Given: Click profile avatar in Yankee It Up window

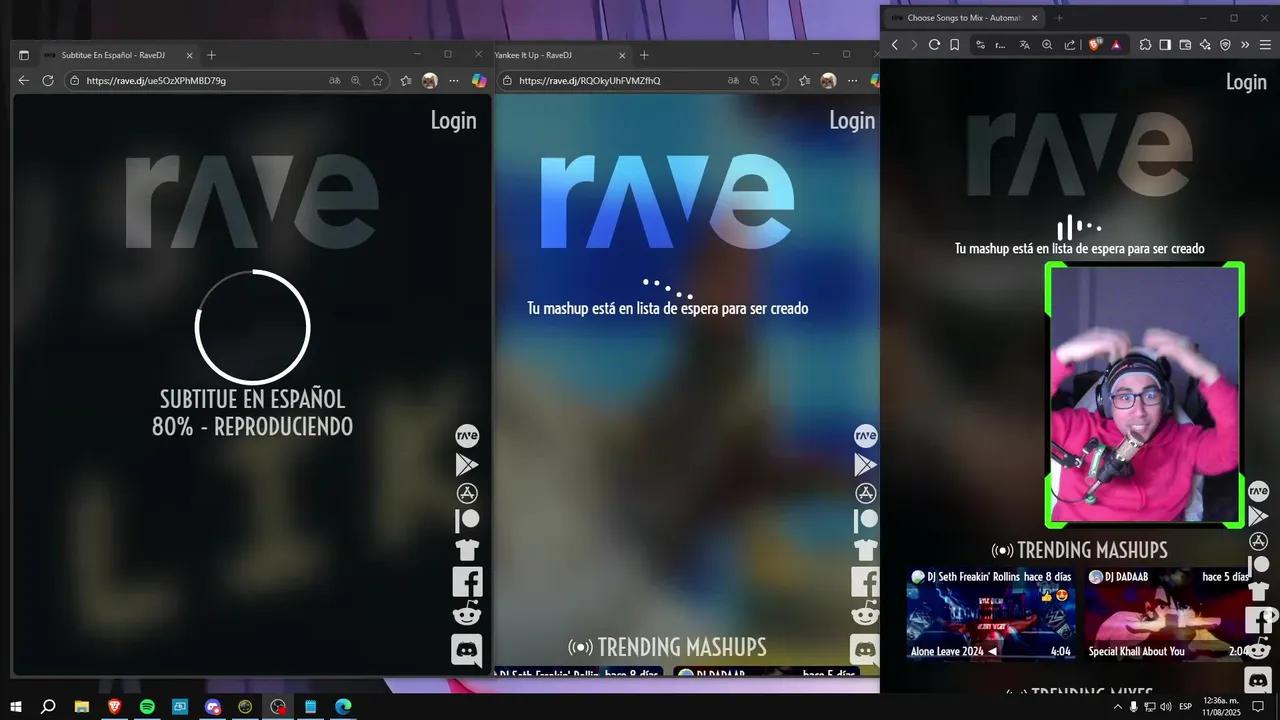Looking at the screenshot, I should (x=828, y=80).
